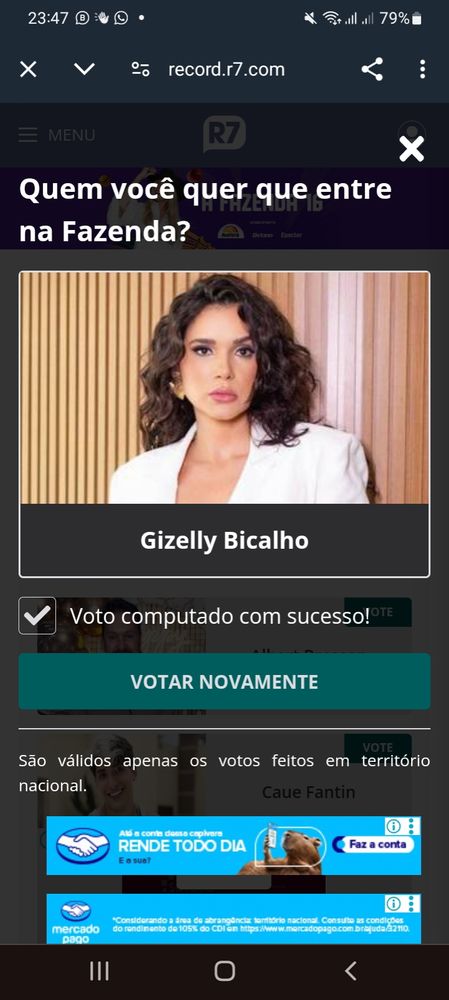This screenshot has width=449, height=1000.
Task: Close the browser custom tab with X
Action: pyautogui.click(x=28, y=69)
